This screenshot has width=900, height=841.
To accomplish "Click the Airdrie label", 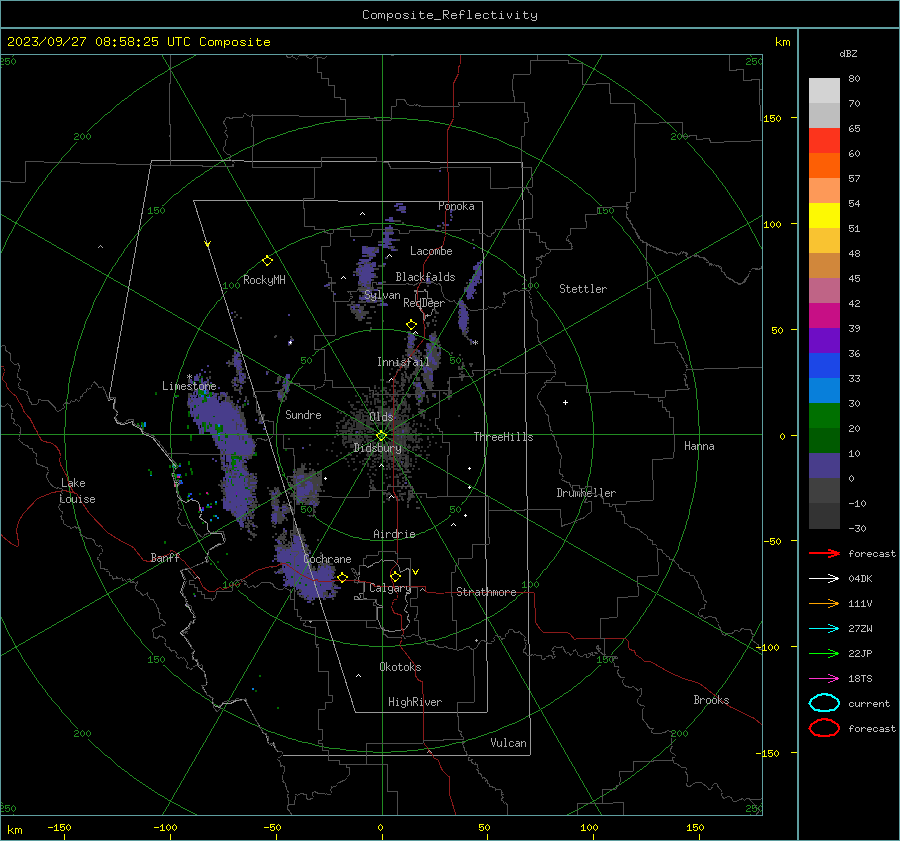I will 394,534.
